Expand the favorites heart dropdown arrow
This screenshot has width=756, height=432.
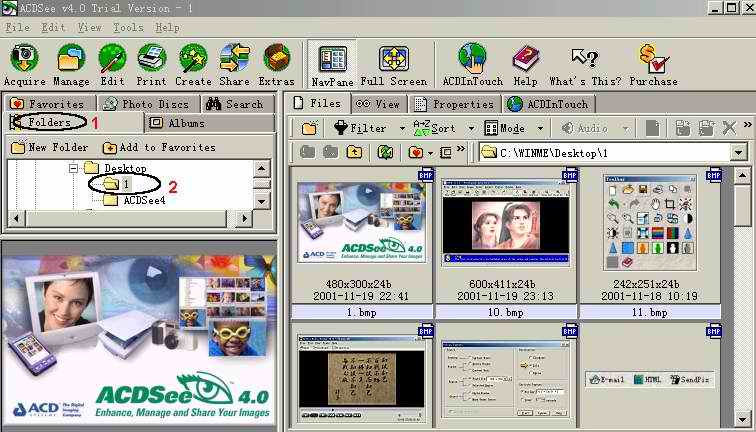pyautogui.click(x=431, y=153)
